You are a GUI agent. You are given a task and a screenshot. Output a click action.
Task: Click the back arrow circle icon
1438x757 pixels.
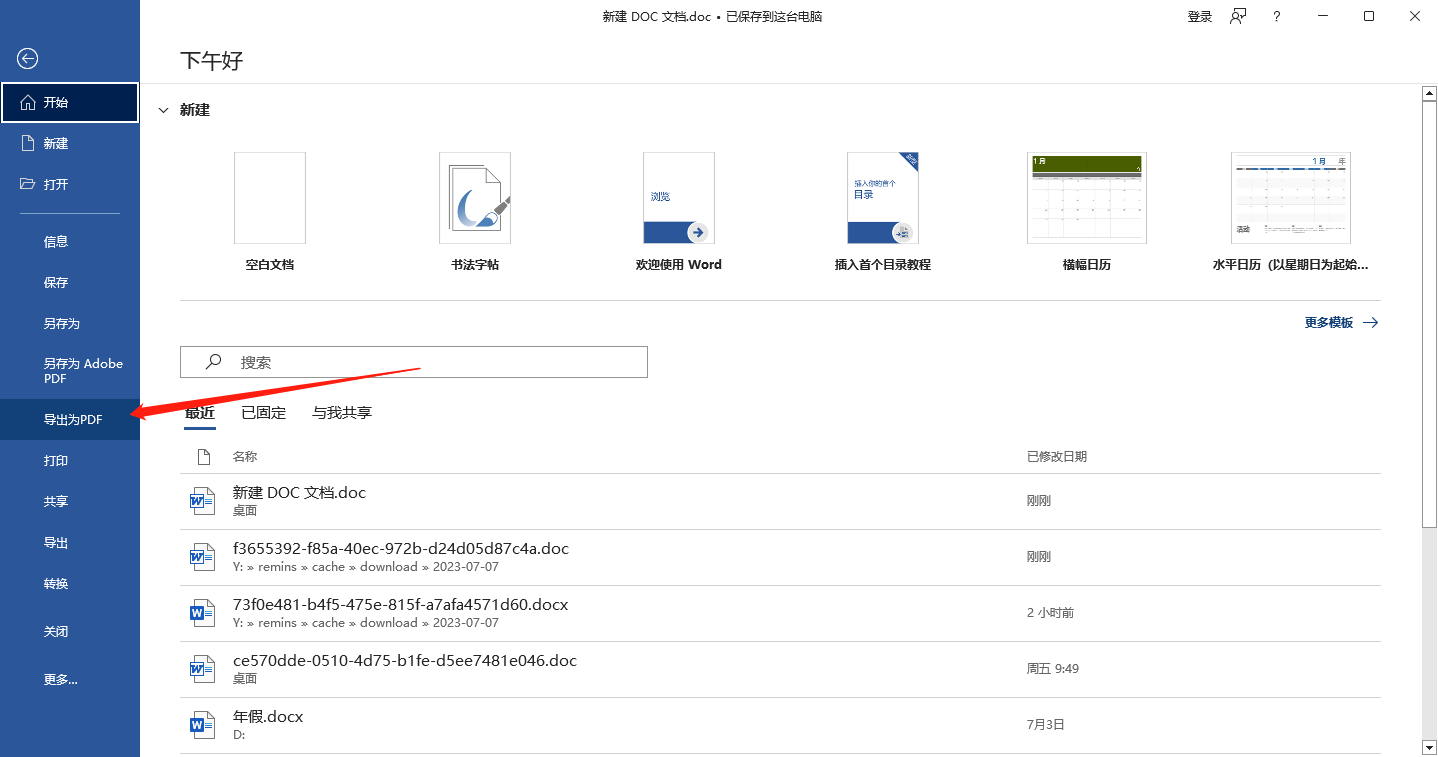pyautogui.click(x=28, y=59)
